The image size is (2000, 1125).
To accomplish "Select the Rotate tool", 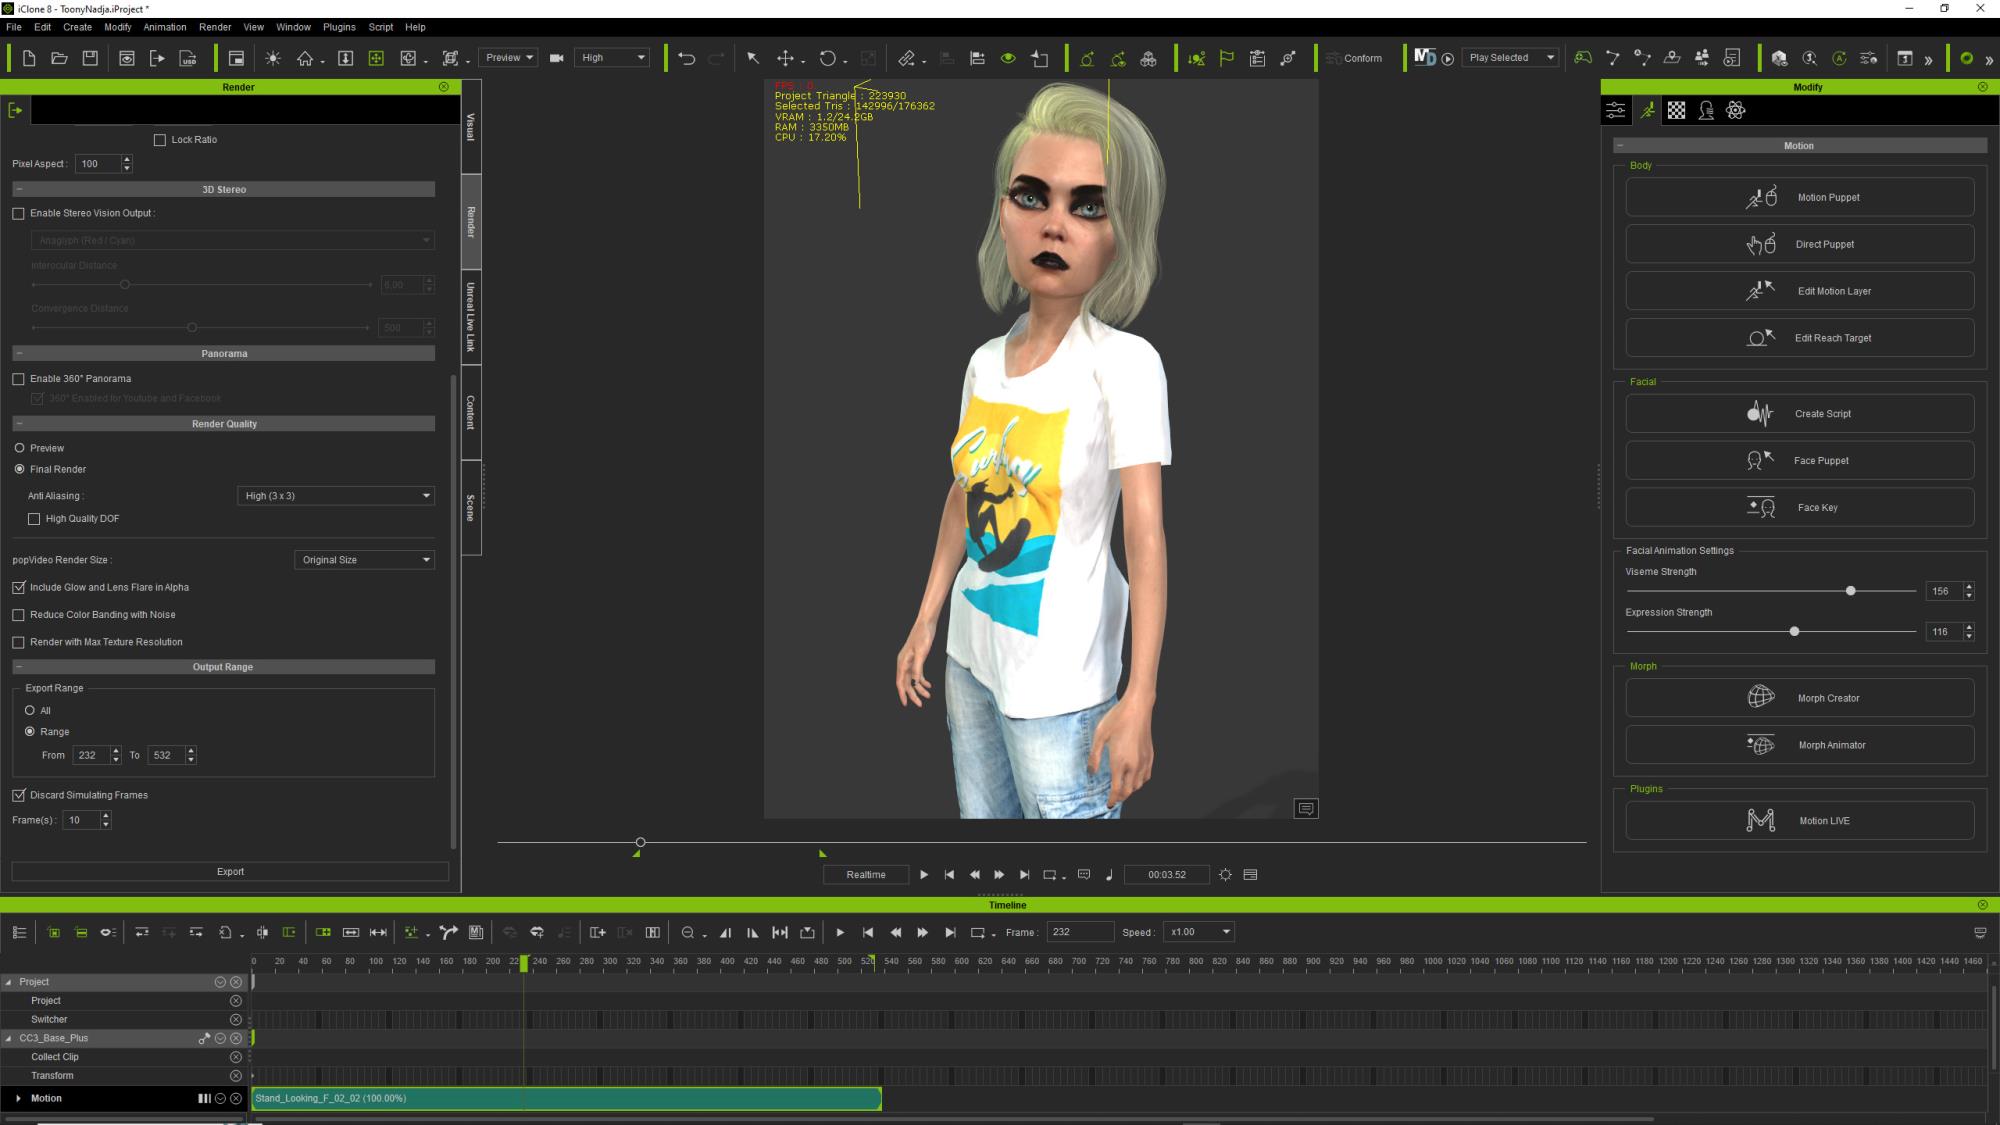I will click(827, 58).
